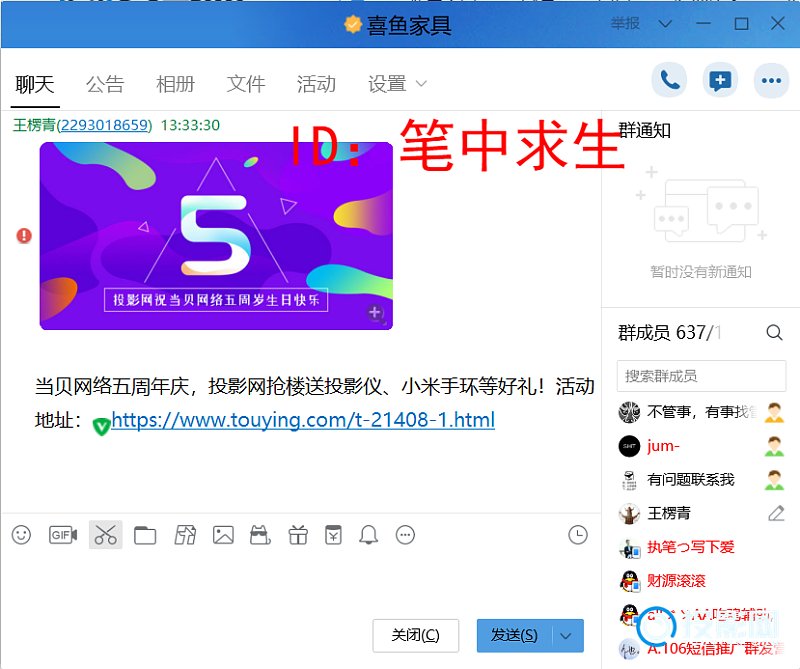The width and height of the screenshot is (800, 669).
Task: Select member jum- in member list
Action: [x=701, y=446]
